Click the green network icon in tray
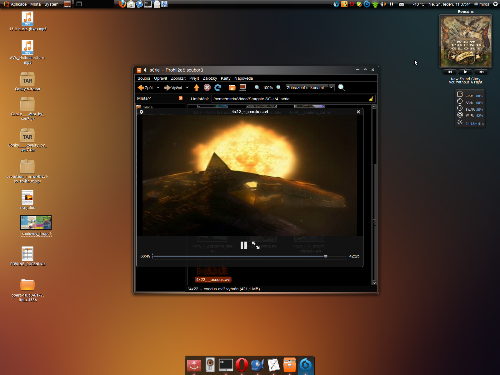This screenshot has height=375, width=500. [375, 4]
